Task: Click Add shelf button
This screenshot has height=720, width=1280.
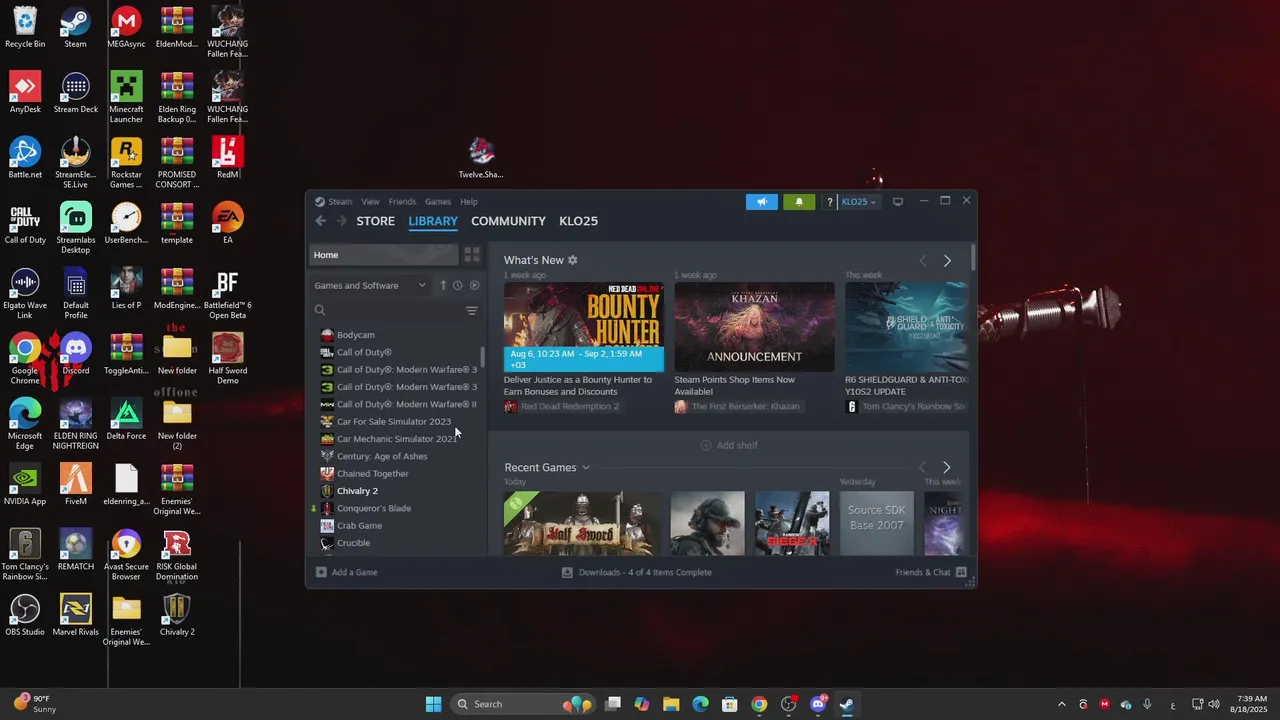Action: pyautogui.click(x=728, y=445)
